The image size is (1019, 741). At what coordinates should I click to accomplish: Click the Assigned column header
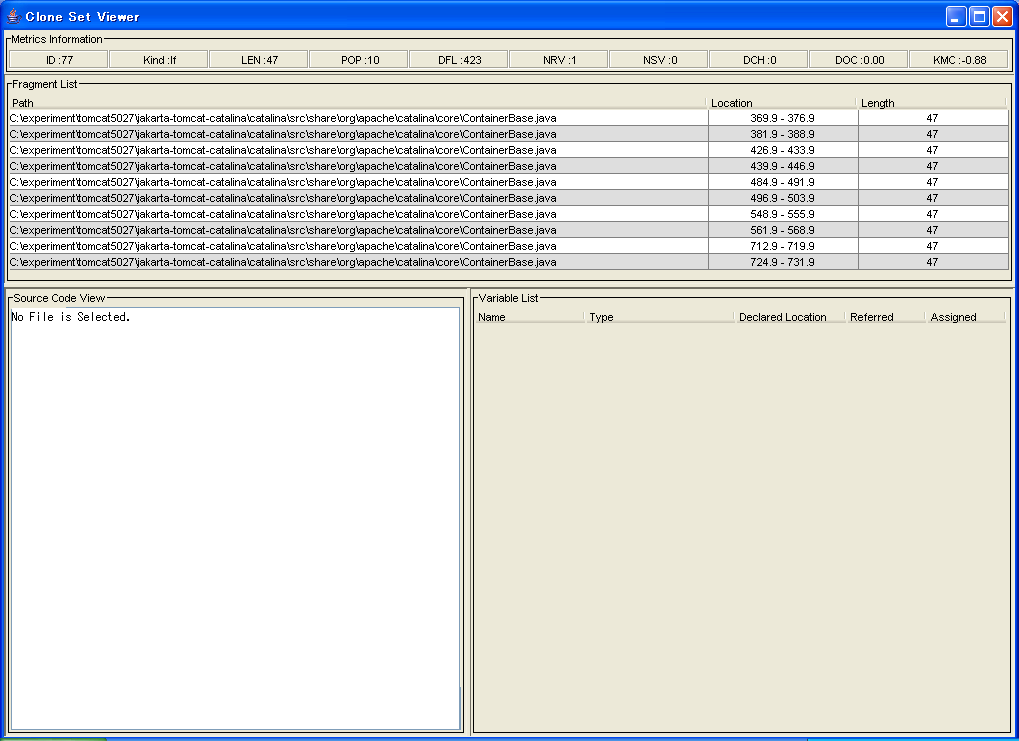pos(964,317)
